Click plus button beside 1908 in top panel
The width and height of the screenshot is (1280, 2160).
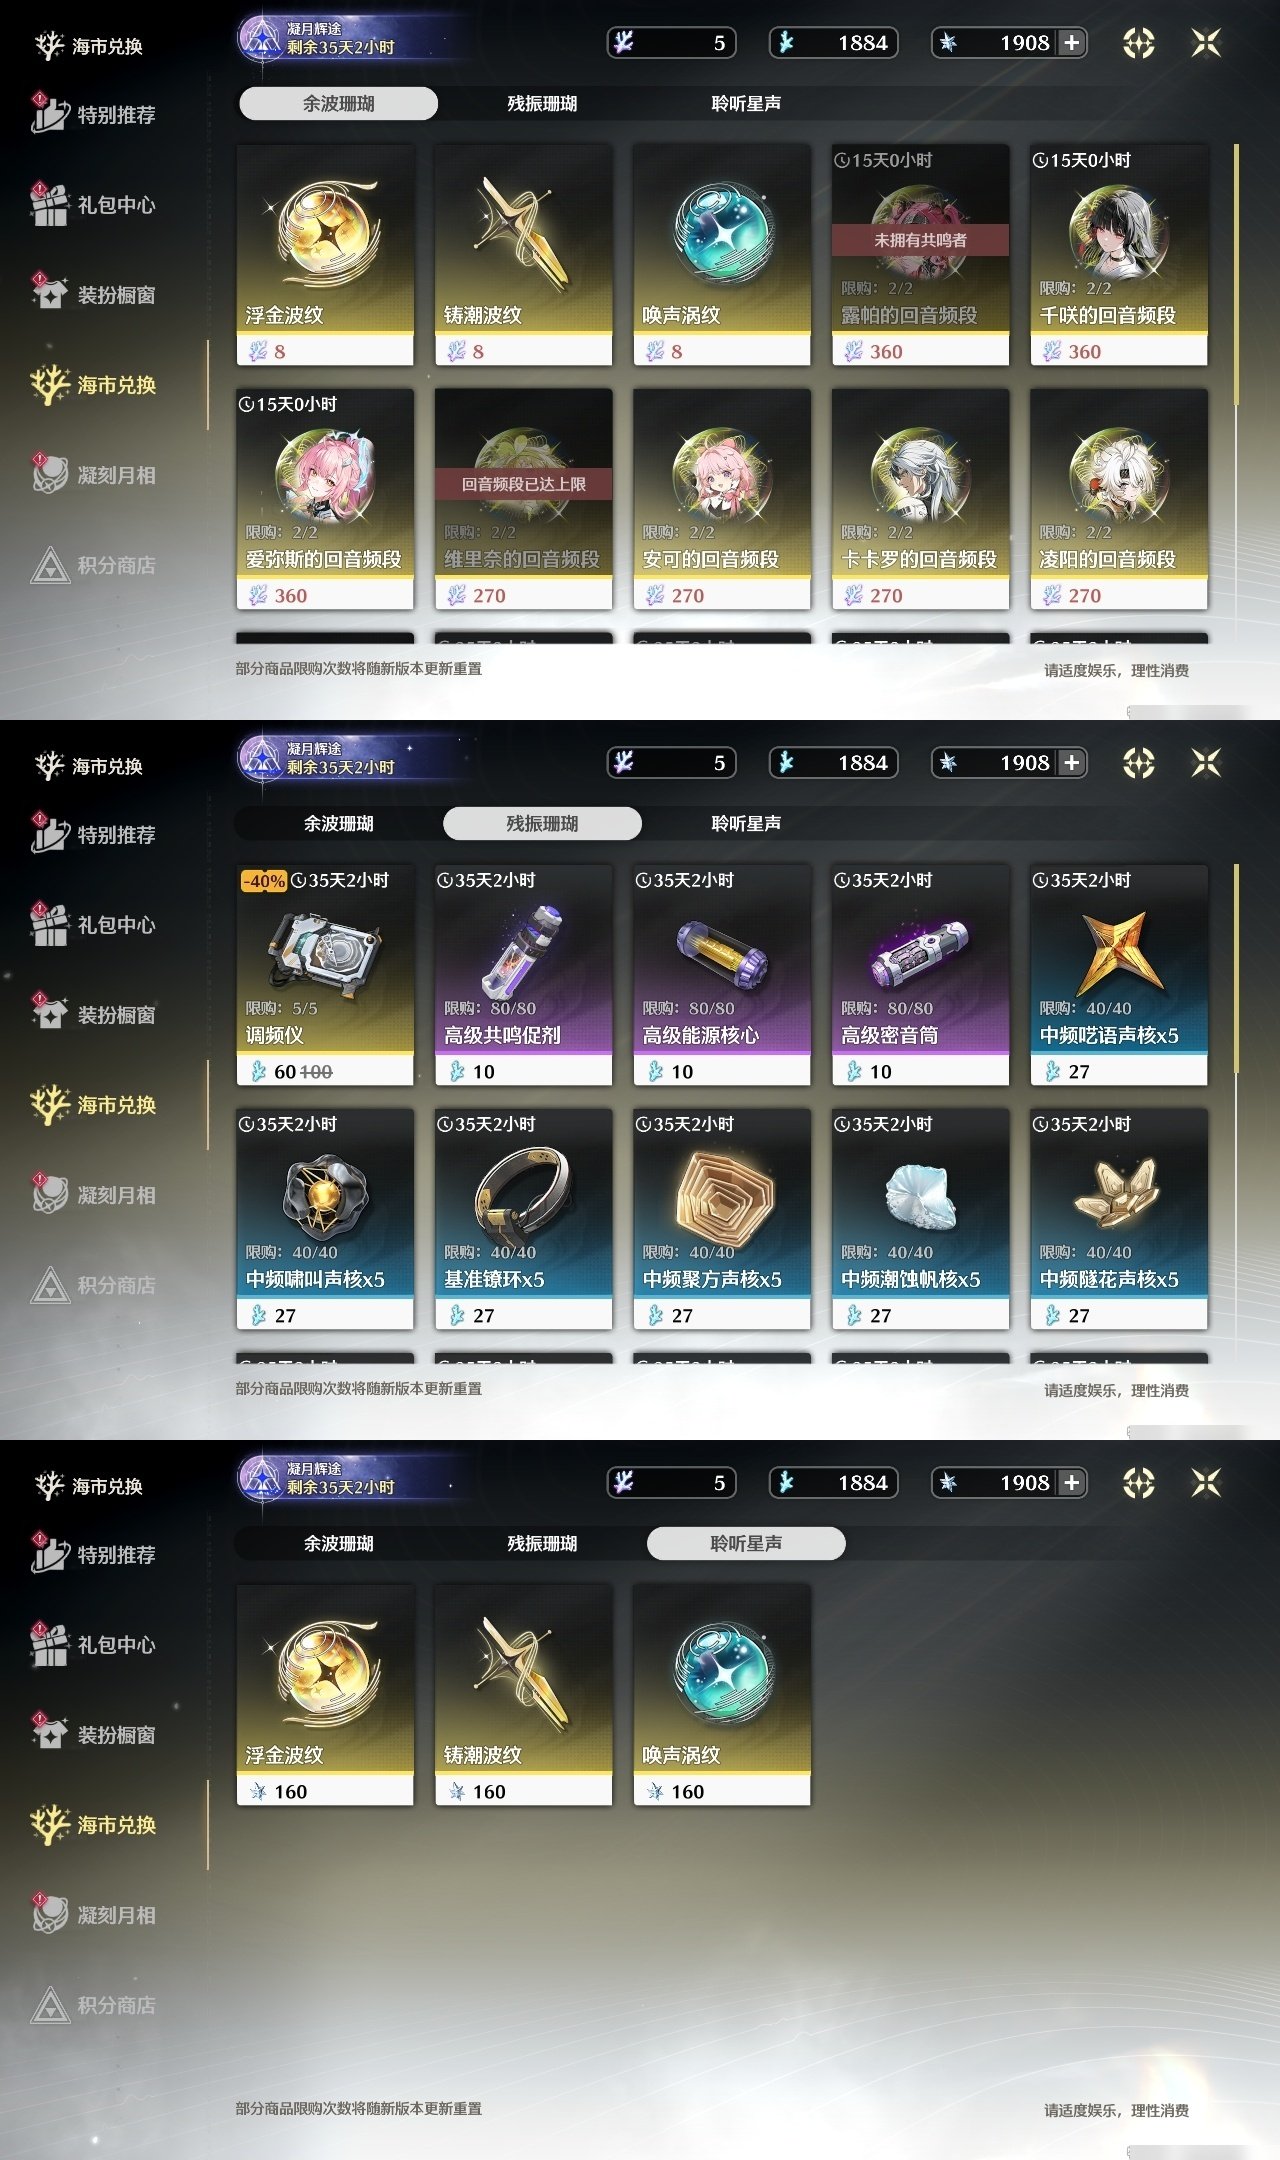click(1071, 43)
